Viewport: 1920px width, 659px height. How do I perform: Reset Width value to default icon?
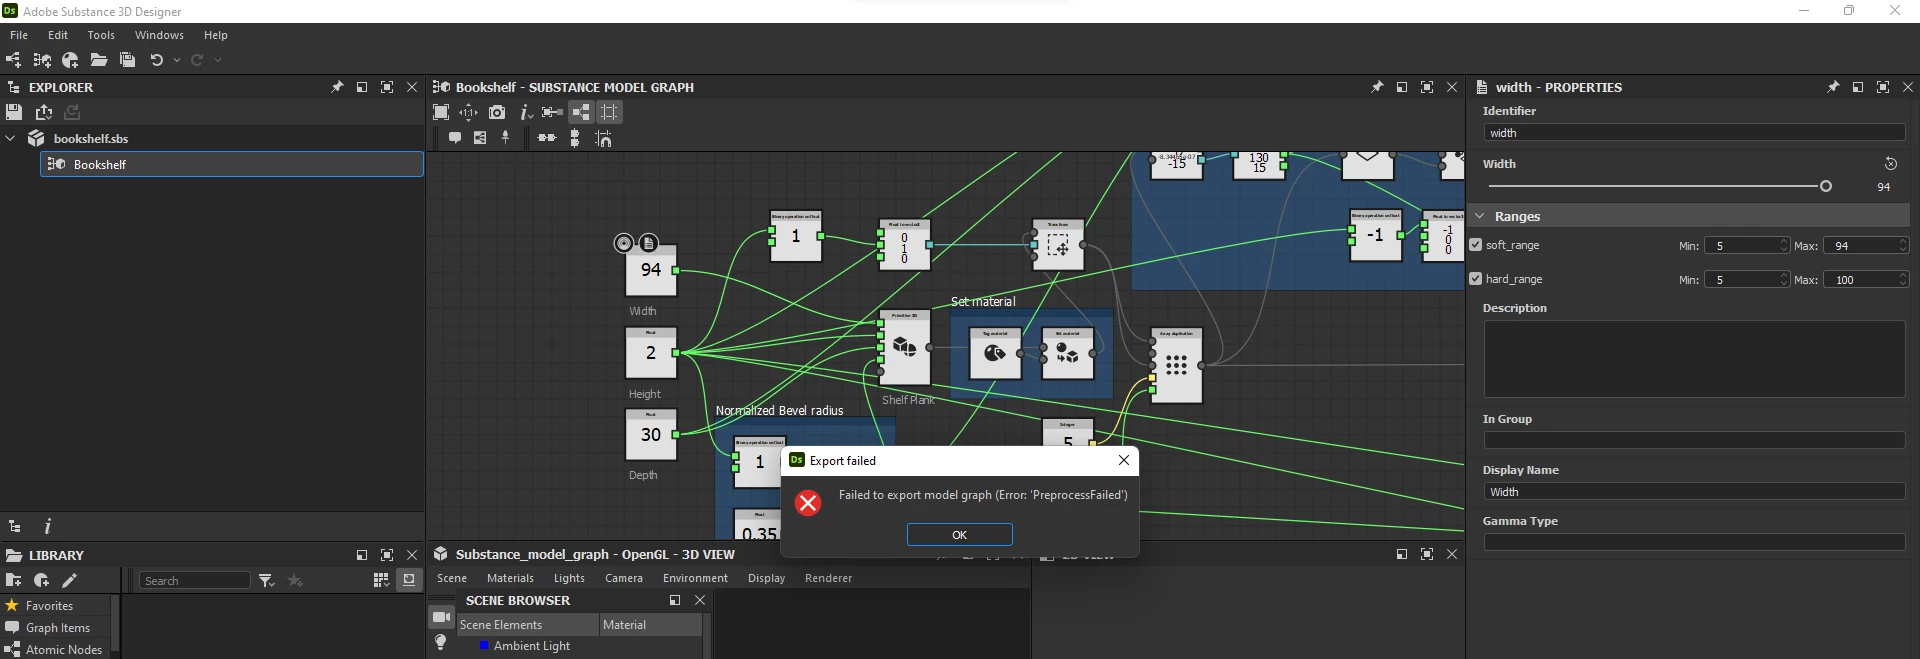click(x=1890, y=164)
